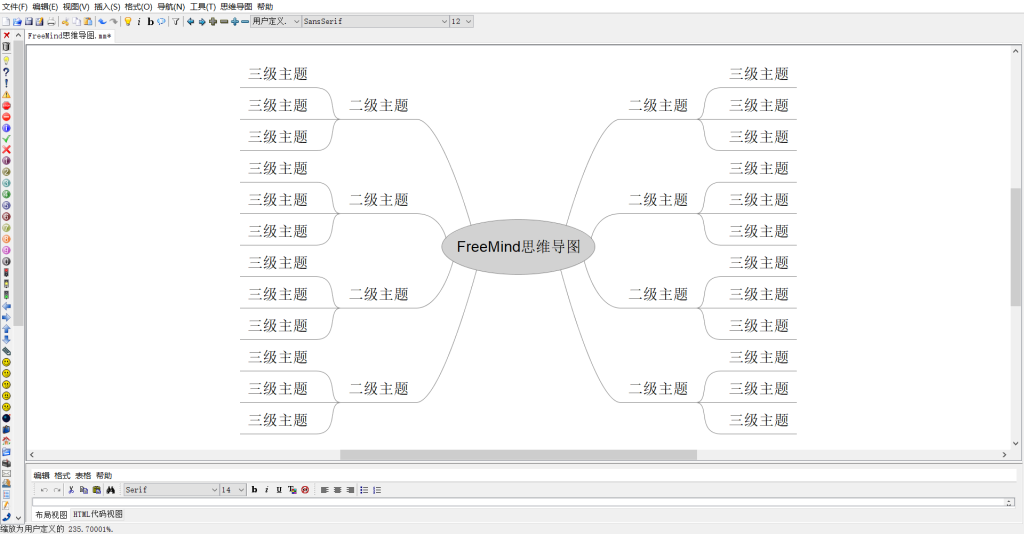The image size is (1024, 534).
Task: Add the green checkmark icon
Action: pyautogui.click(x=6, y=138)
